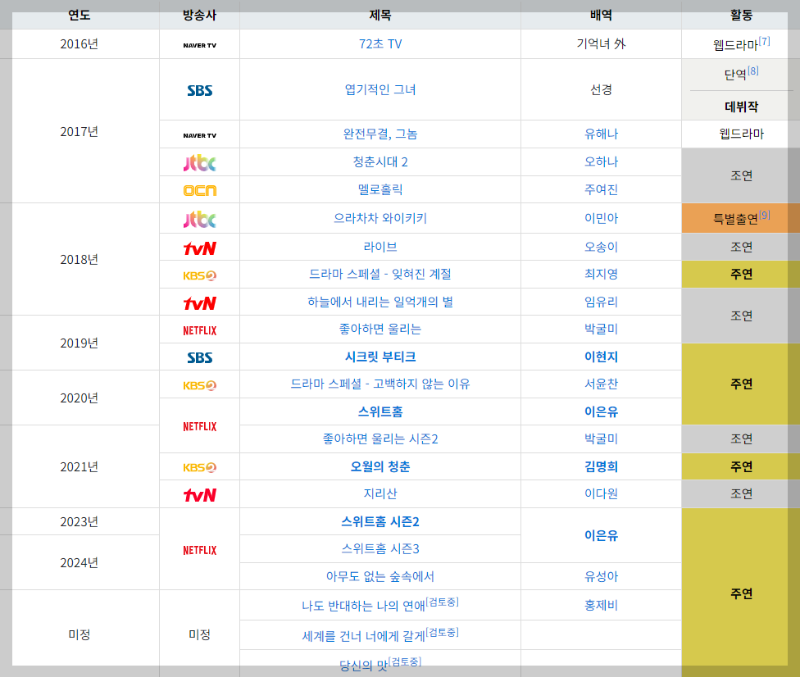Click the 임유리 character link
Screen dimensions: 800x677
click(x=601, y=302)
